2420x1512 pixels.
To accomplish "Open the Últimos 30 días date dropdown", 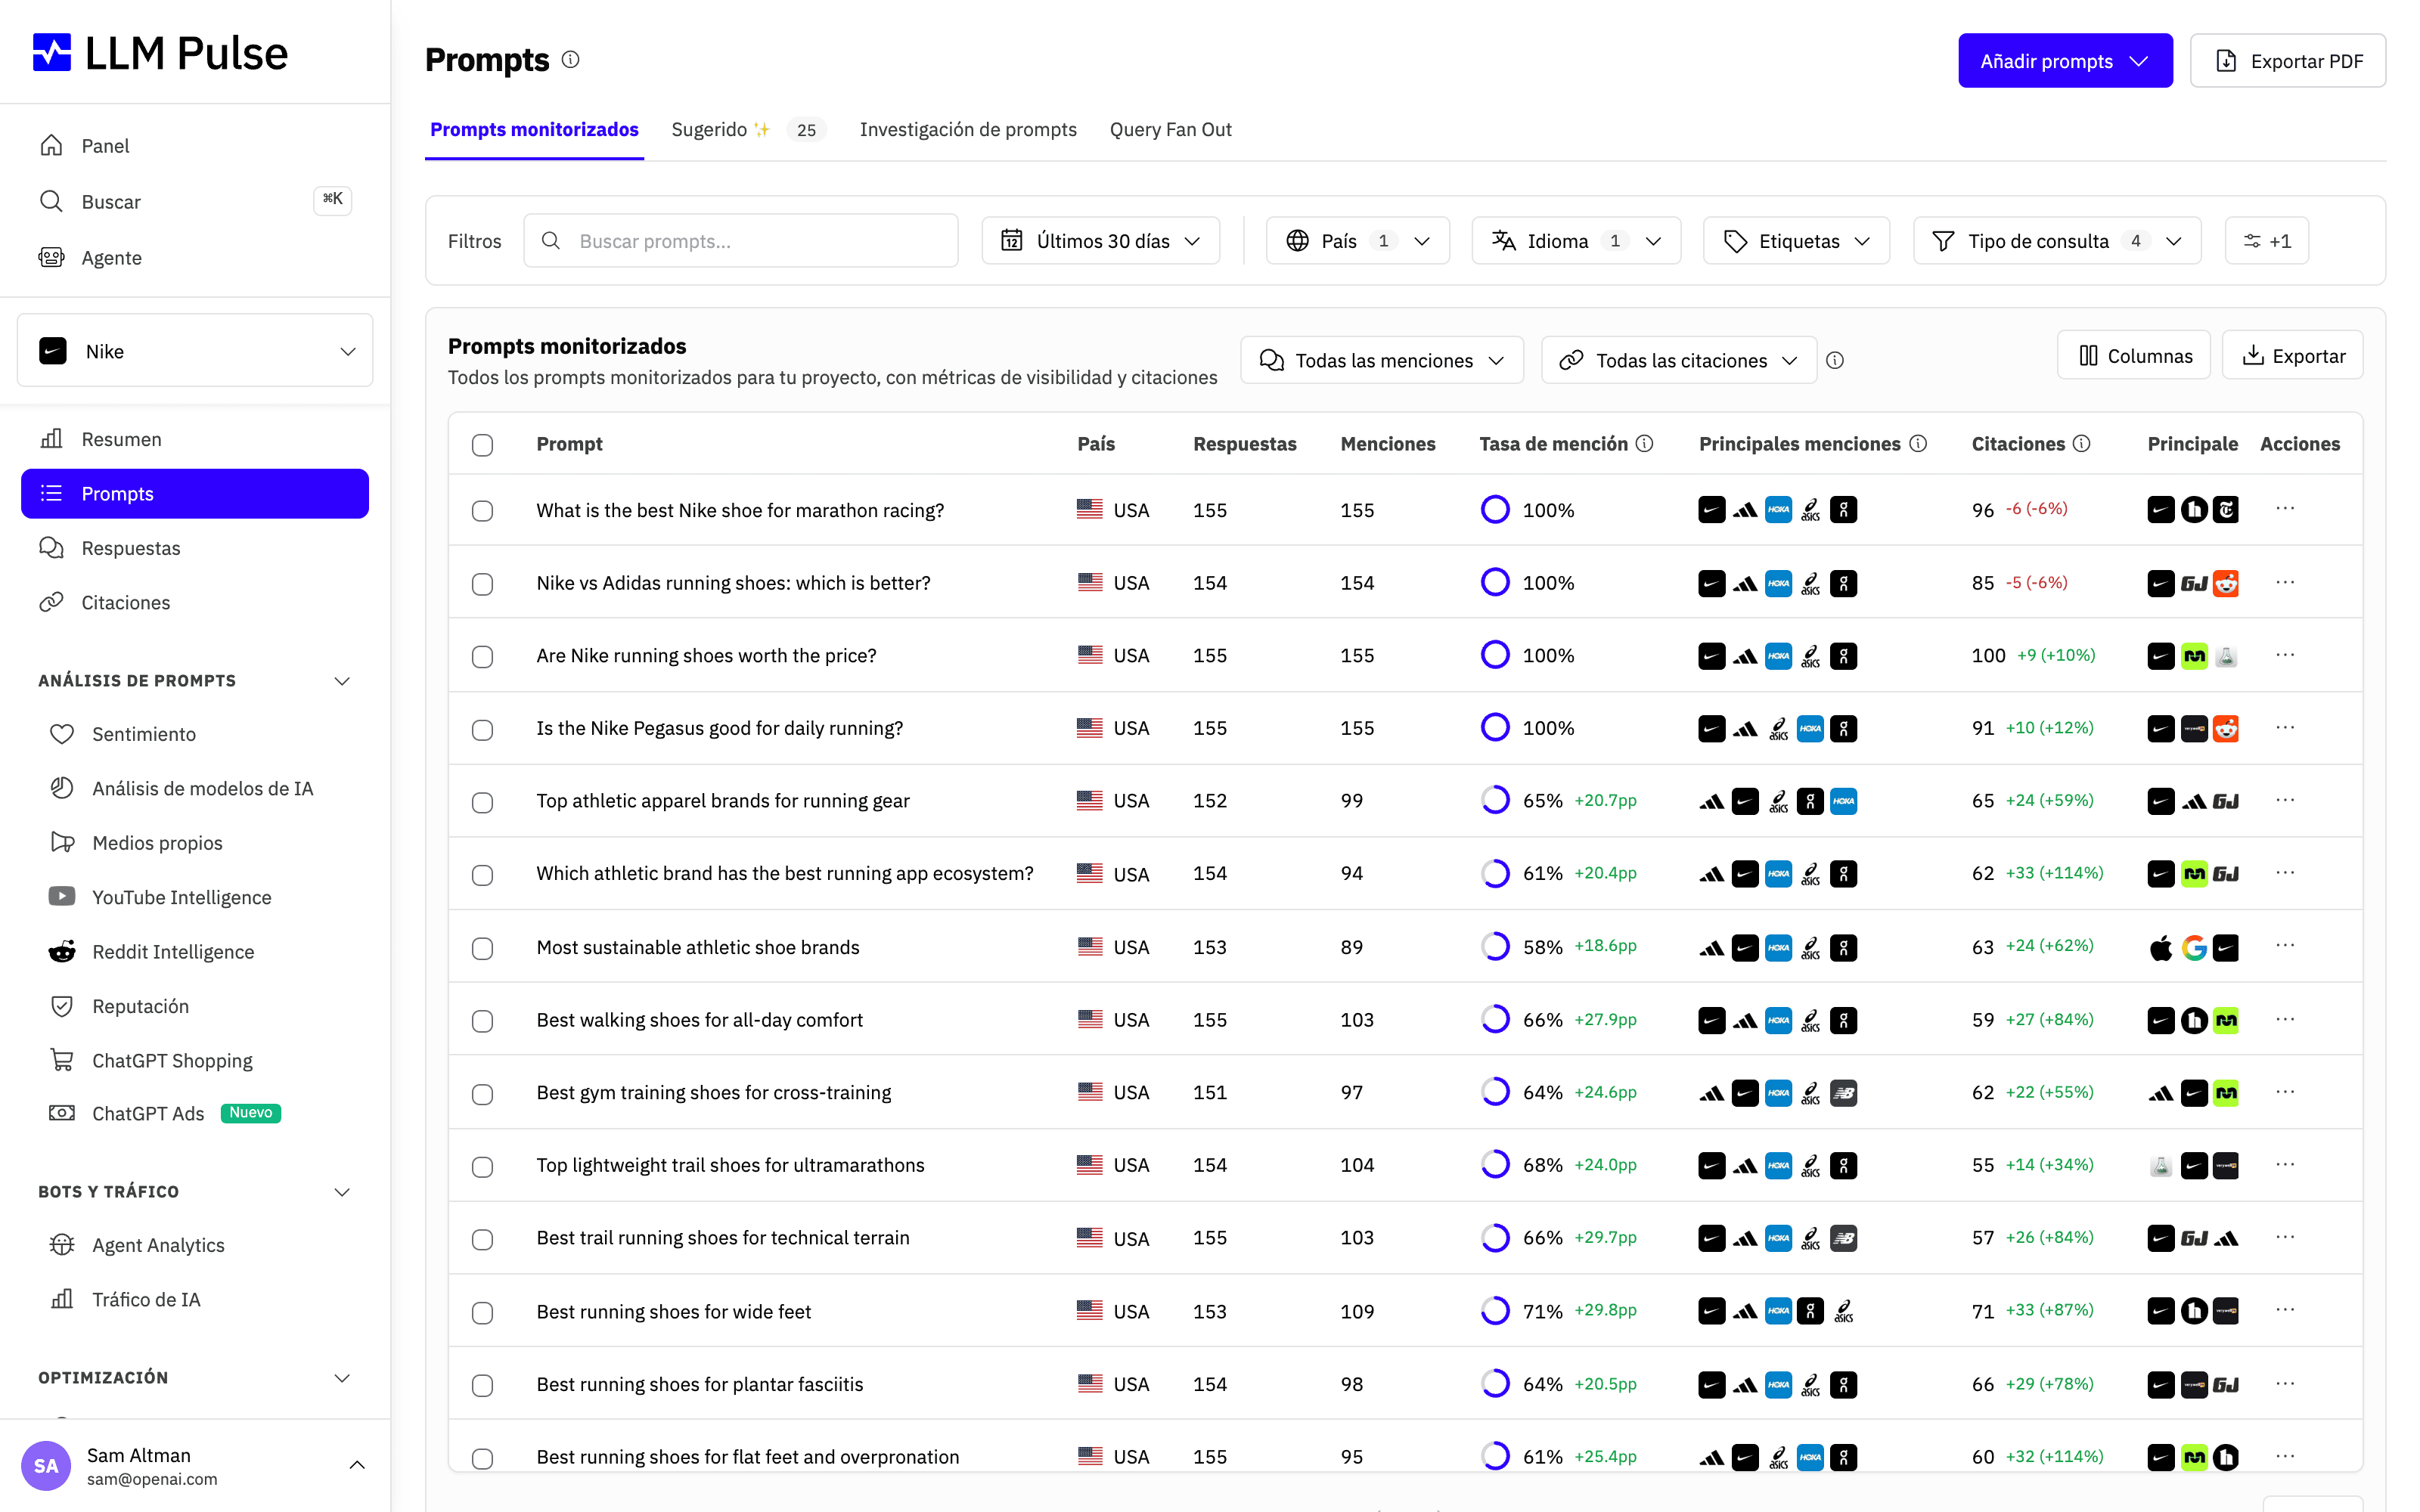I will [1100, 241].
